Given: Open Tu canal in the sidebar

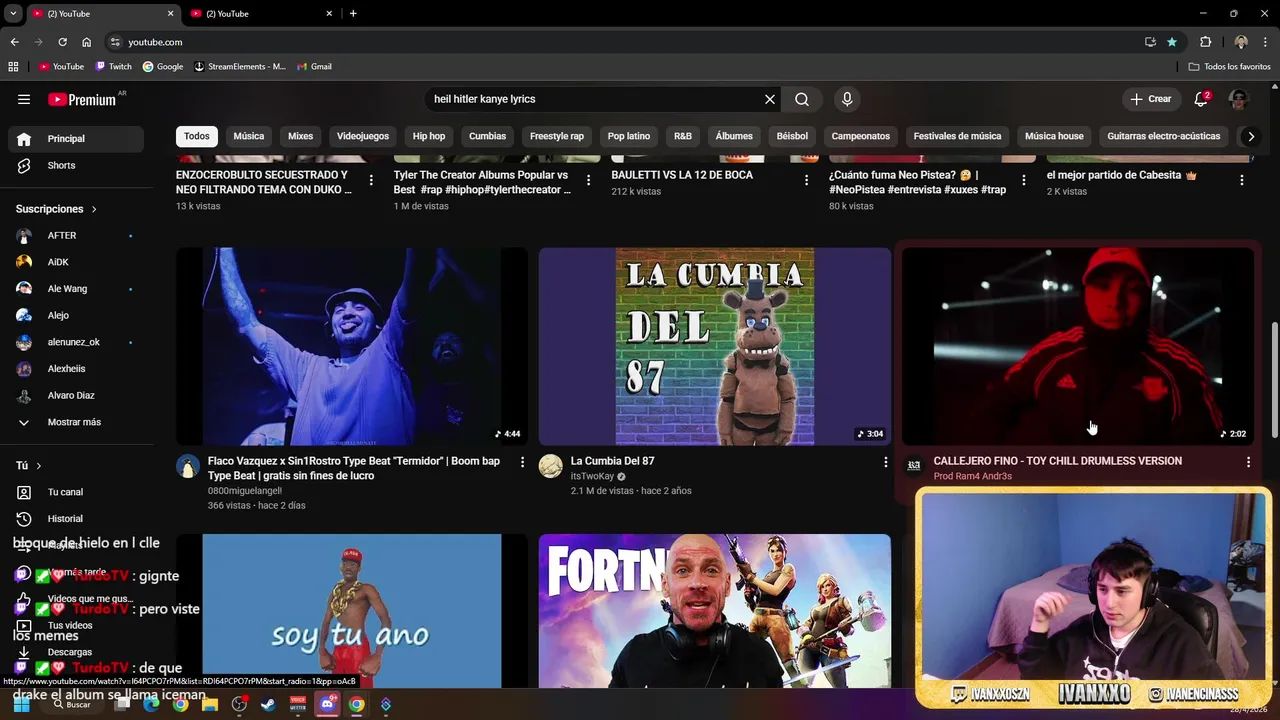Looking at the screenshot, I should click(x=76, y=492).
